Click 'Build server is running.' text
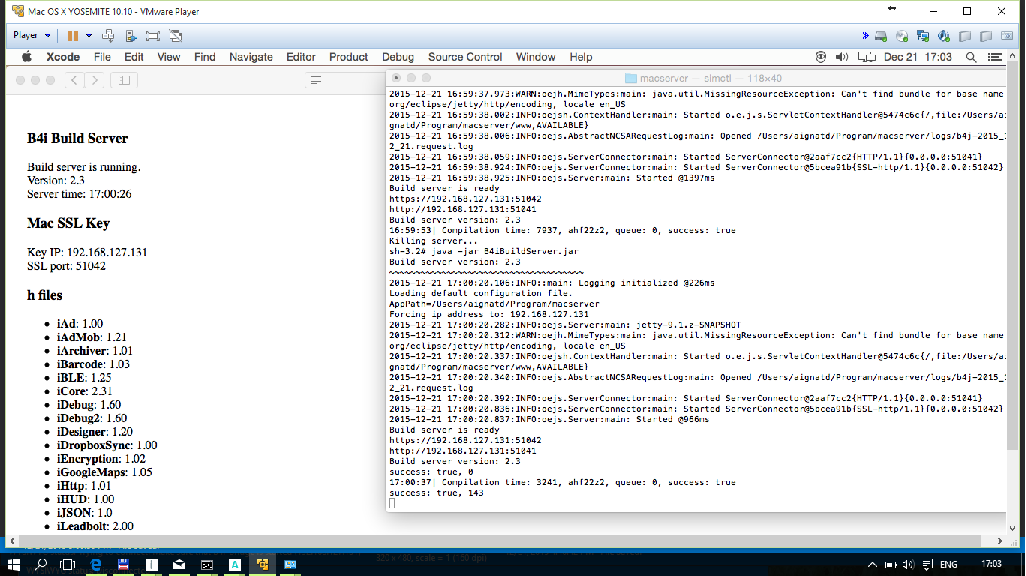Screen dimensions: 1026x576 (x=84, y=167)
